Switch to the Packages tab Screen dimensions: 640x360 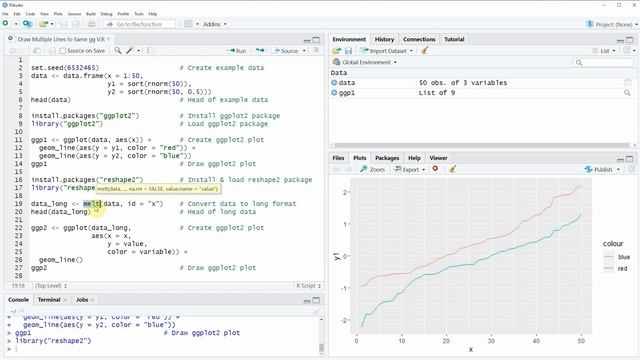(x=387, y=158)
